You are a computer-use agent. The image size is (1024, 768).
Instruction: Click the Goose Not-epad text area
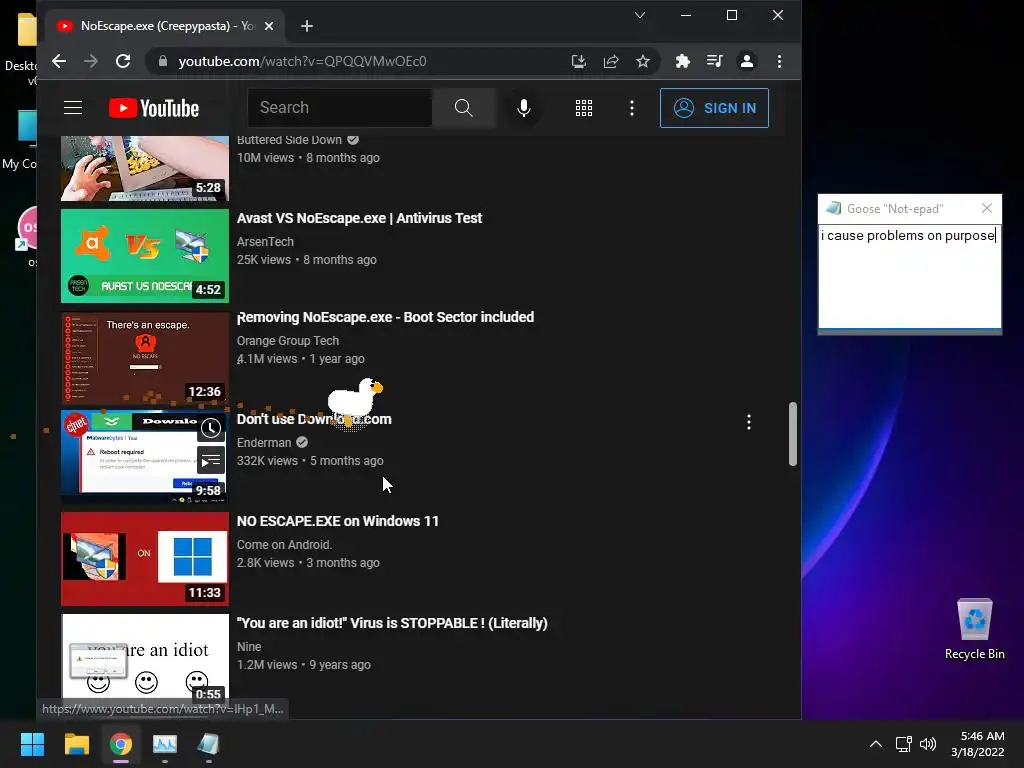[910, 277]
